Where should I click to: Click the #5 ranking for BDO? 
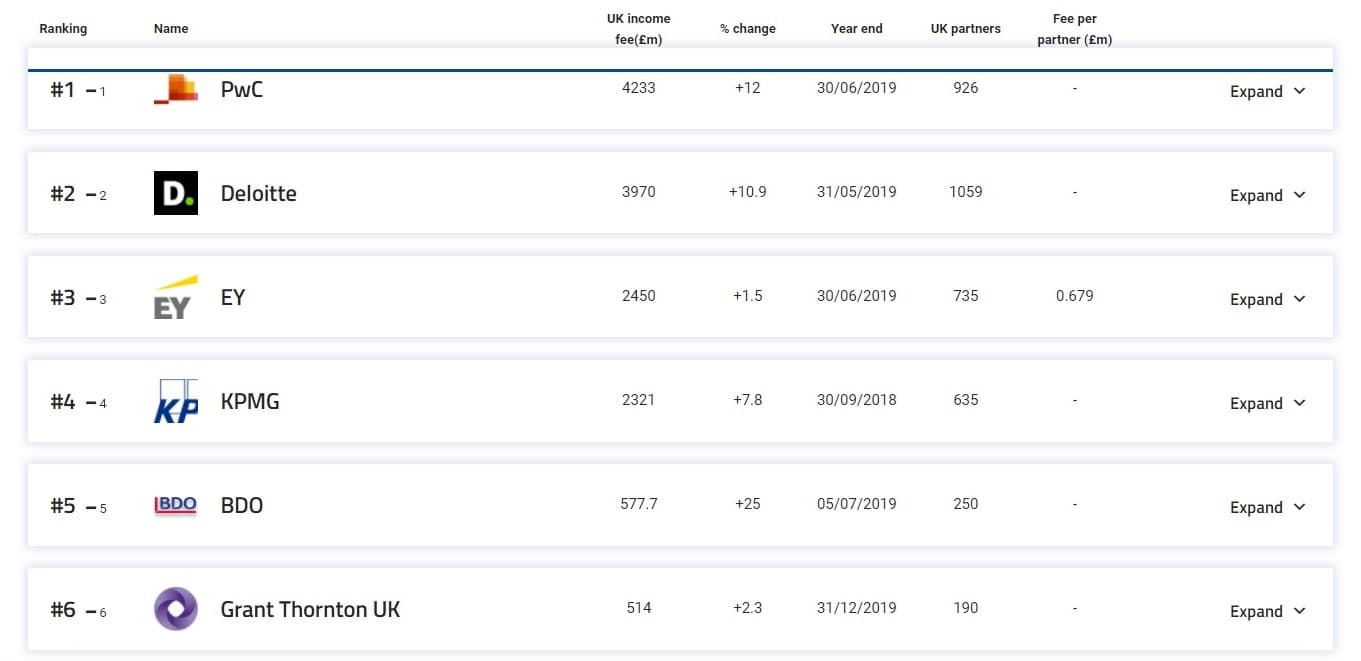(x=63, y=505)
